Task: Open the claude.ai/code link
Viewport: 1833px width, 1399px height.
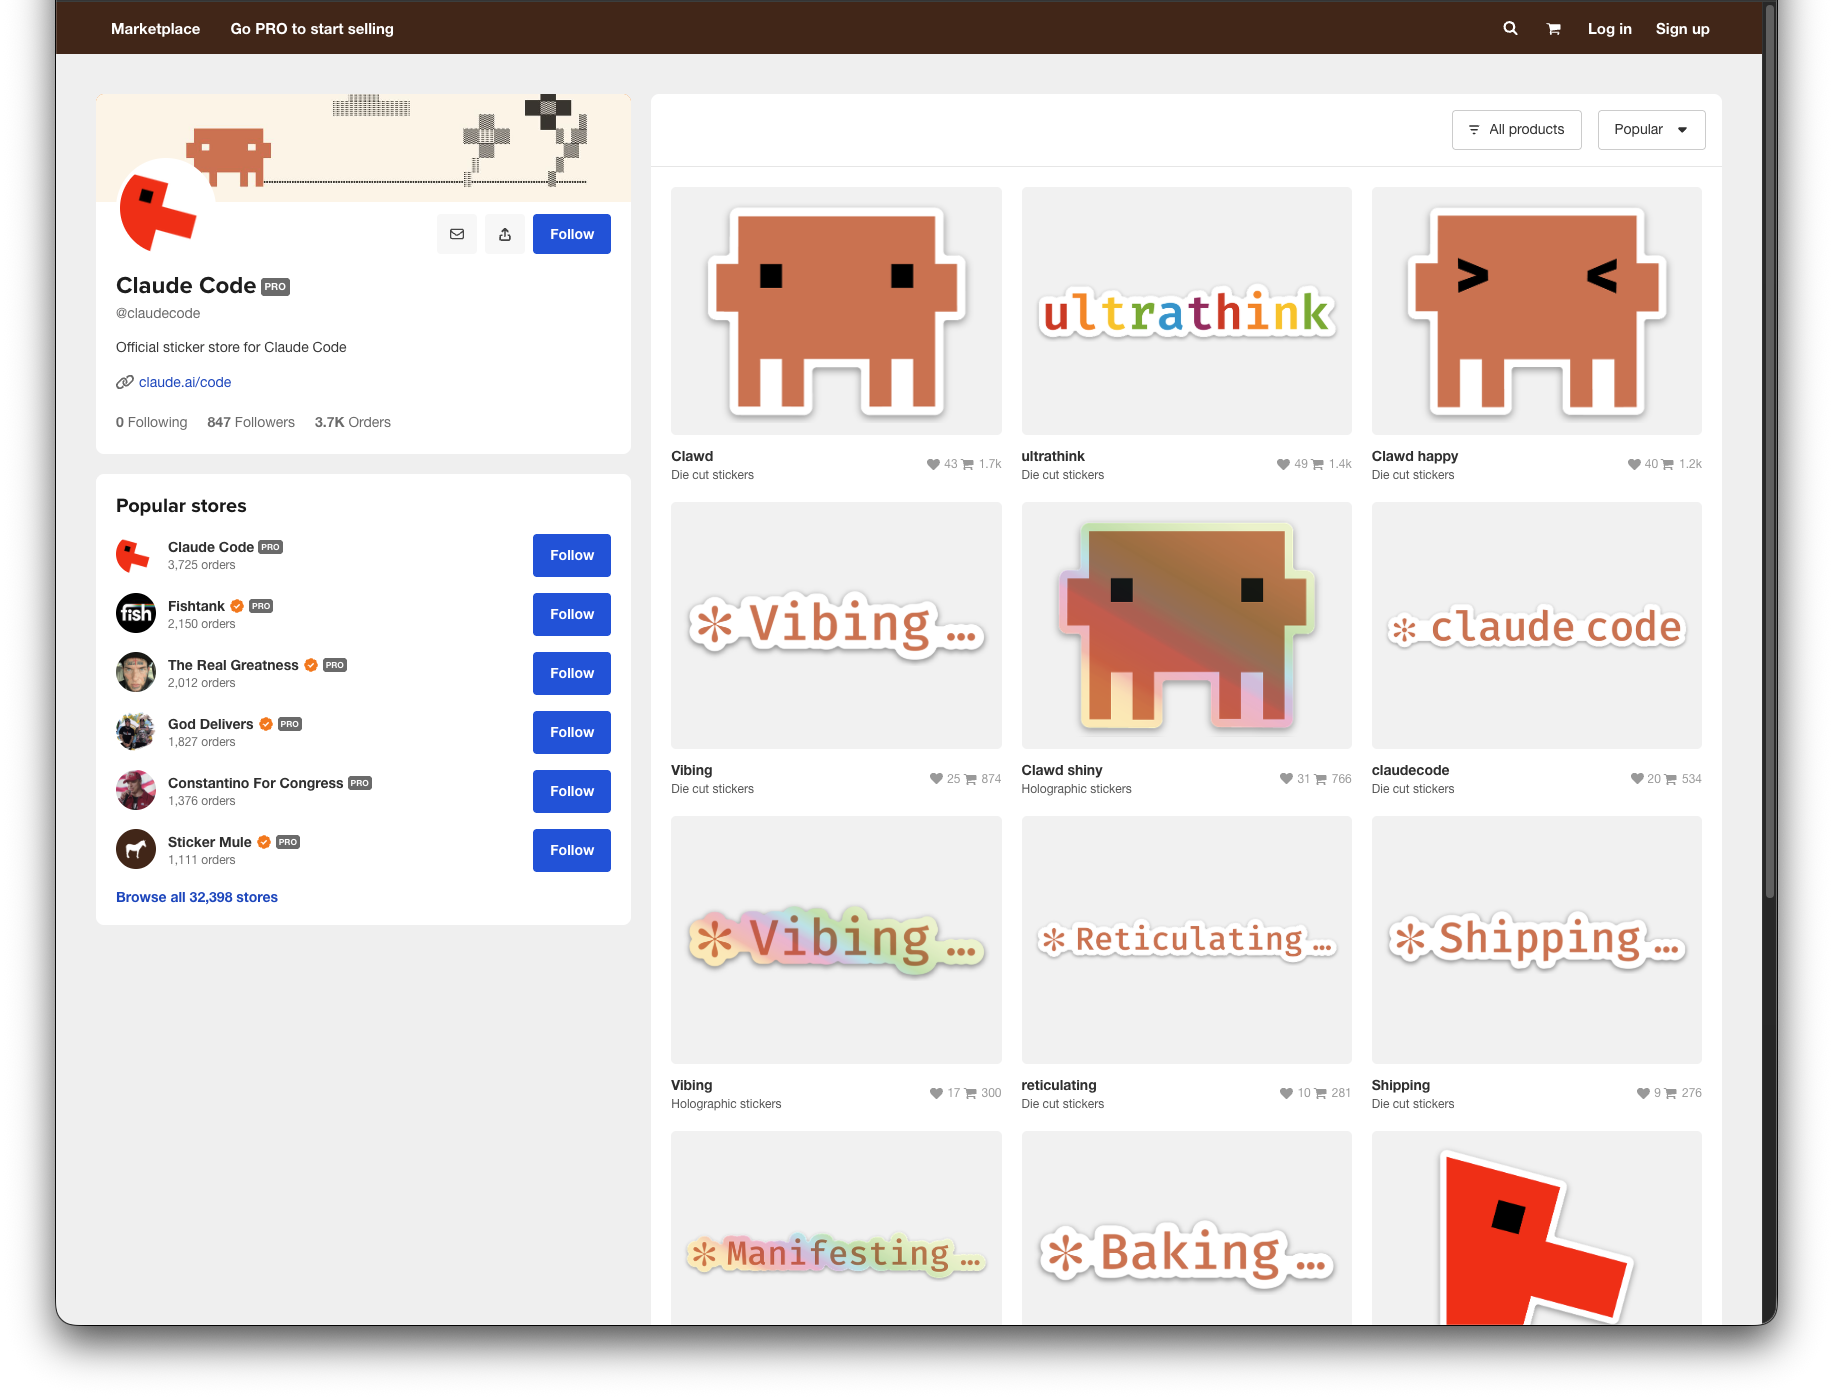Action: tap(185, 382)
